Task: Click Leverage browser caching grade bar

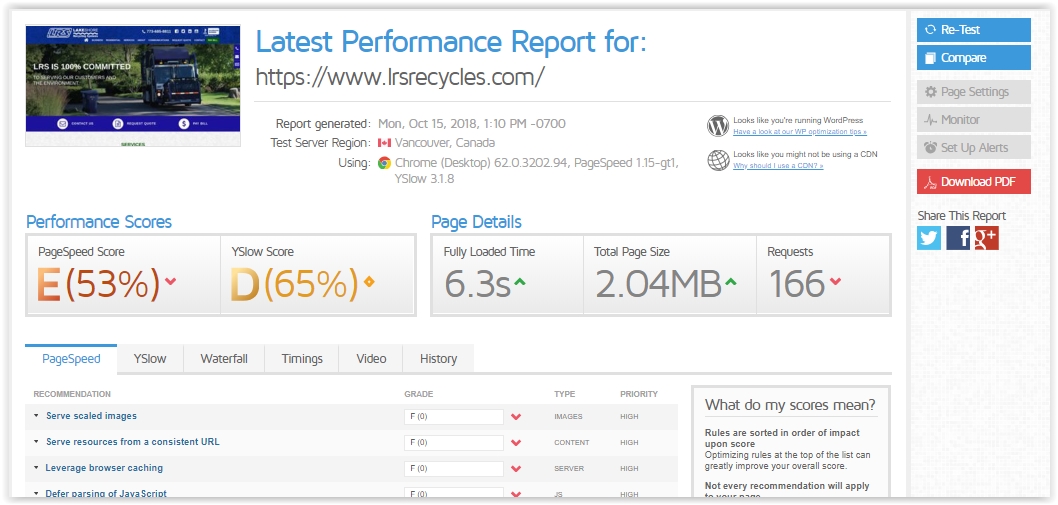Action: pos(454,469)
